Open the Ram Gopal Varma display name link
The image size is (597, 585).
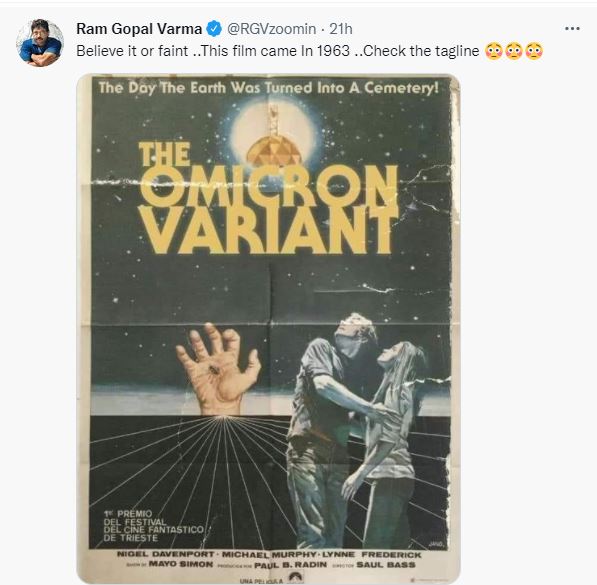coord(139,29)
